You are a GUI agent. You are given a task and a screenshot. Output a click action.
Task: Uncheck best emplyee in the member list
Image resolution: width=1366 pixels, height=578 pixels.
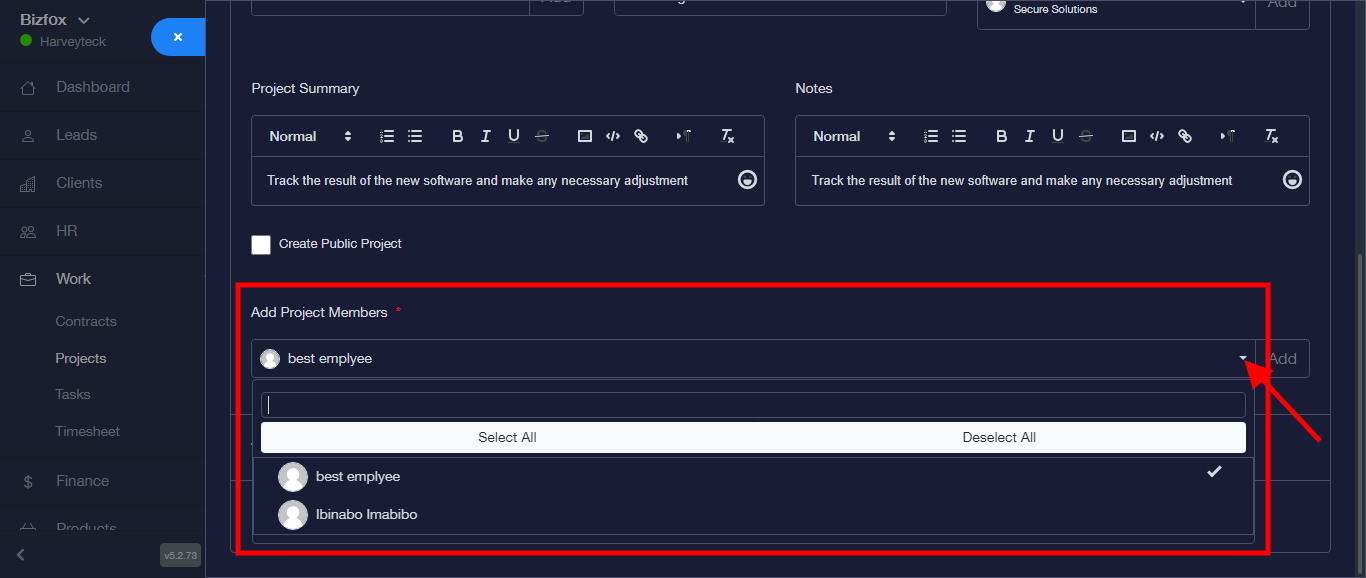click(358, 477)
